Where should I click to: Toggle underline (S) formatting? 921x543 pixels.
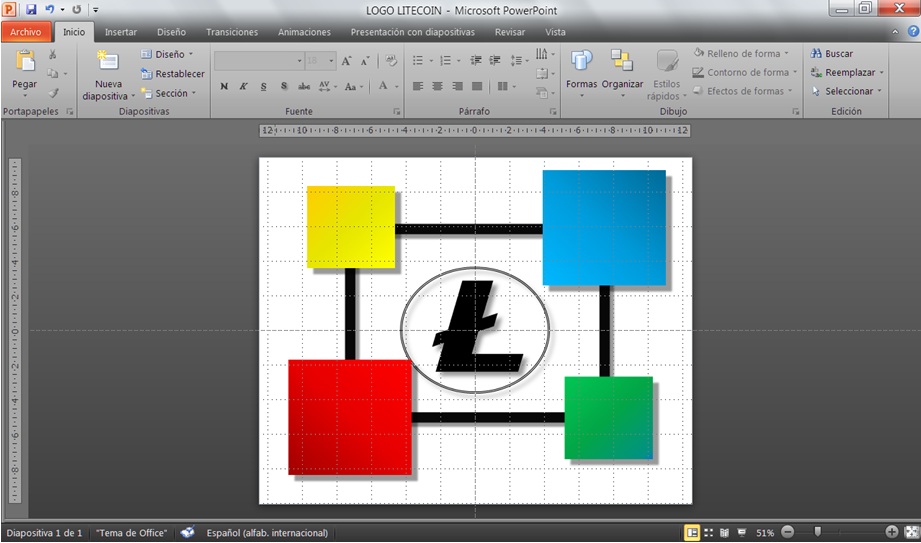[263, 86]
